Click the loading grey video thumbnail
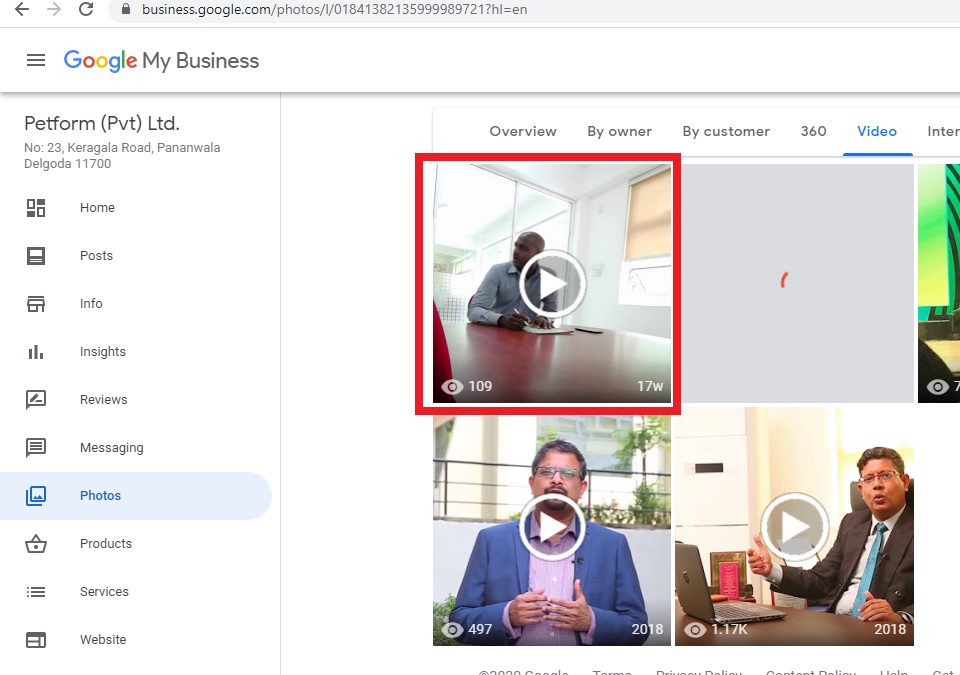 [795, 283]
